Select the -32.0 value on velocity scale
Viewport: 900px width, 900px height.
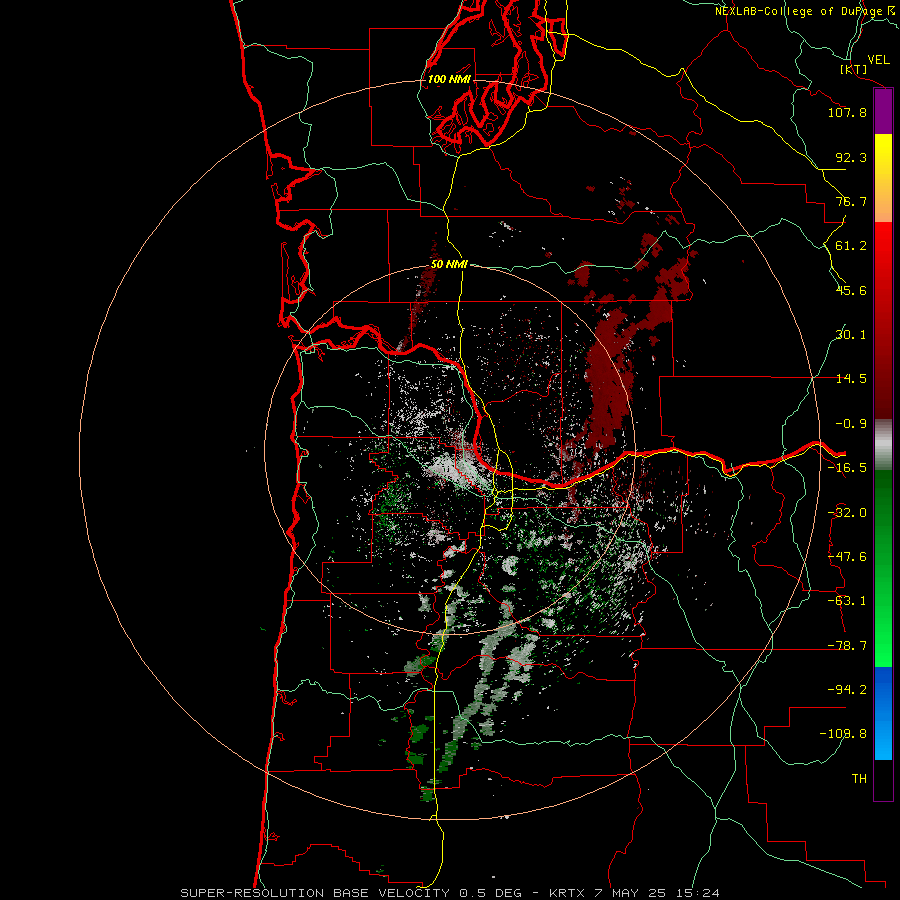pos(847,513)
